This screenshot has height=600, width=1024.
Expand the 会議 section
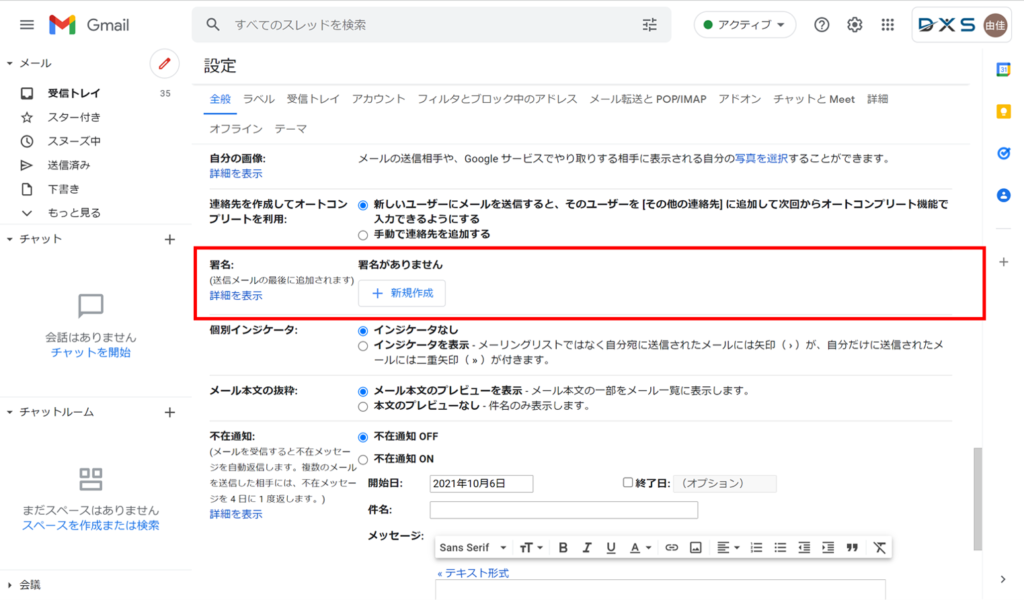click(x=10, y=585)
